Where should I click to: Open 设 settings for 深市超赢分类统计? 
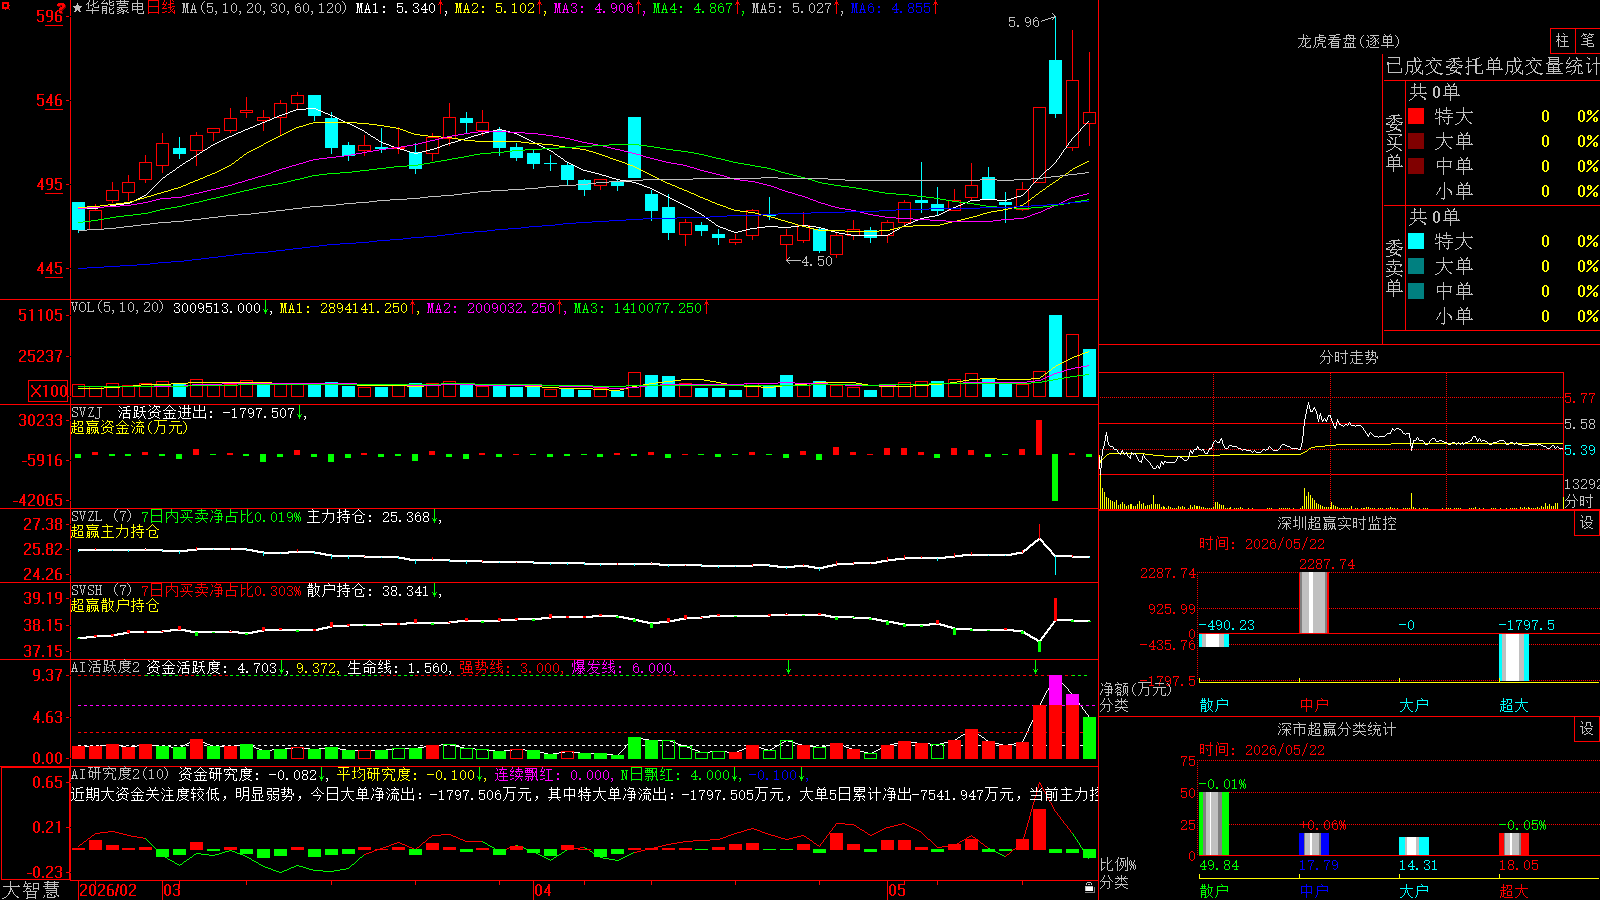pyautogui.click(x=1587, y=729)
